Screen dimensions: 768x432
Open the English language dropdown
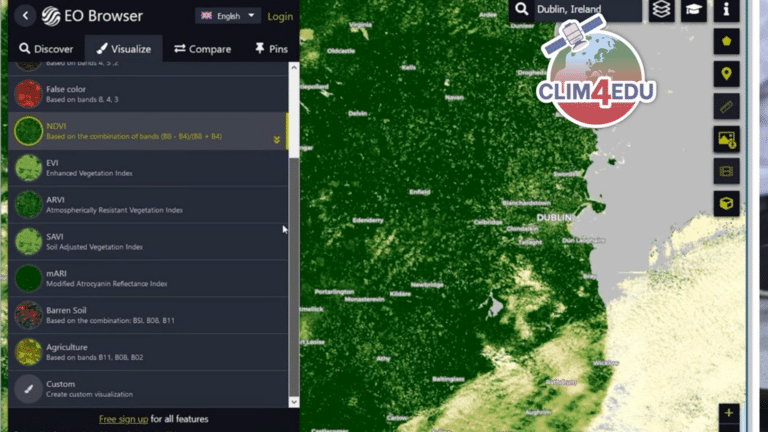tap(228, 16)
